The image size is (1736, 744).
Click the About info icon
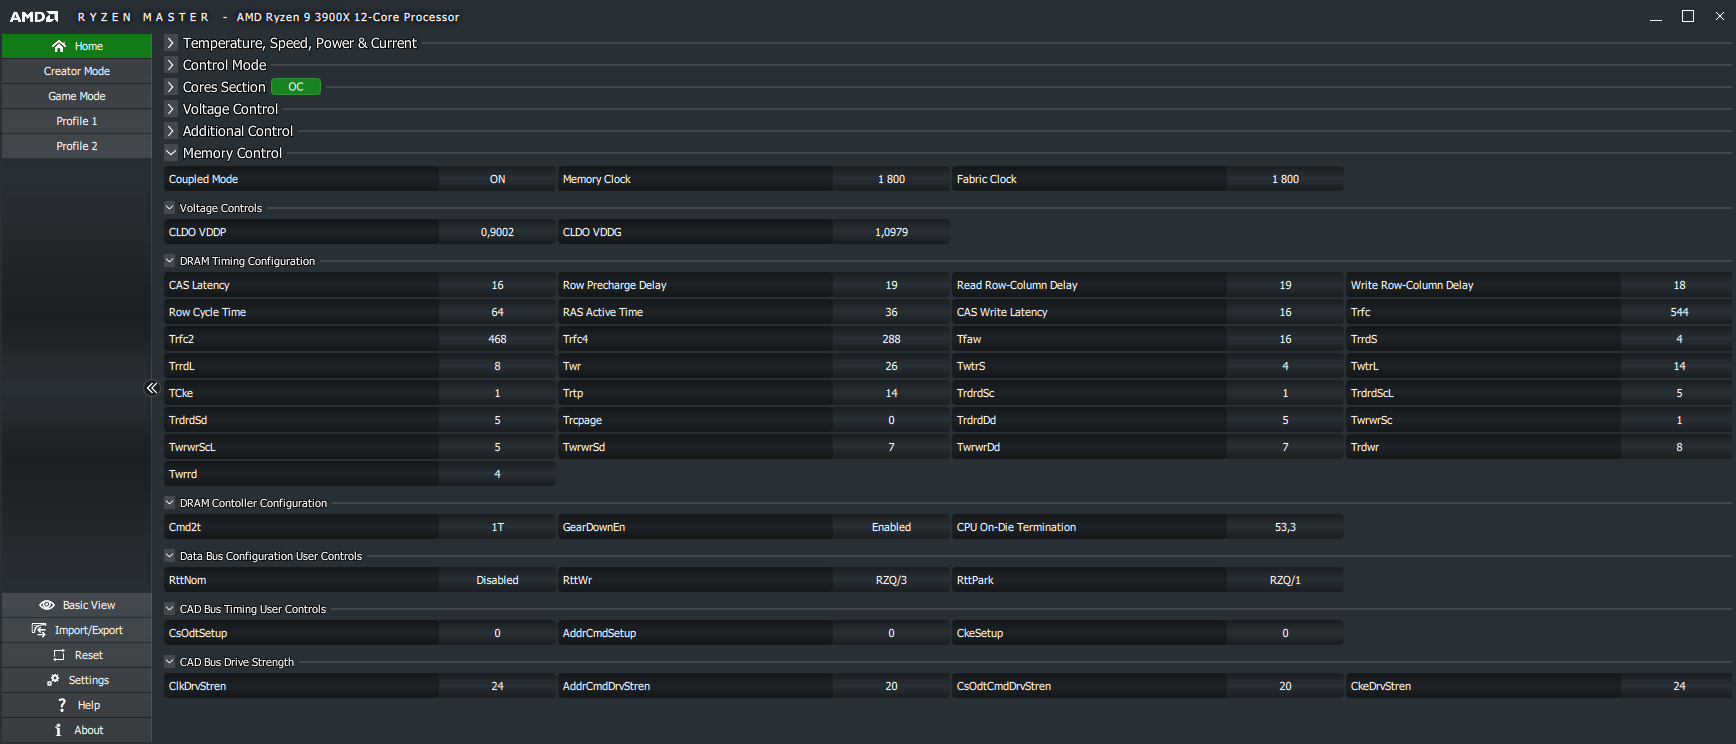click(x=59, y=730)
